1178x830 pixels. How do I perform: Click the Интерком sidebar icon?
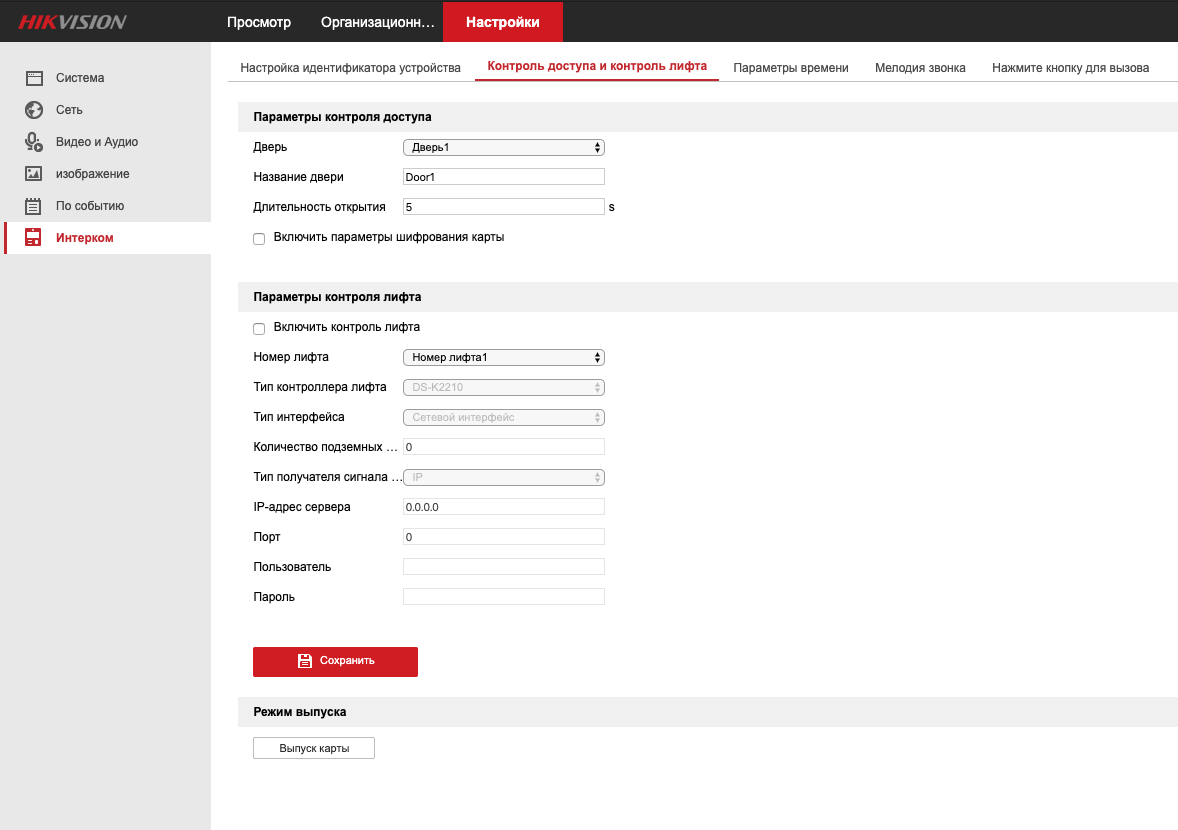34,238
